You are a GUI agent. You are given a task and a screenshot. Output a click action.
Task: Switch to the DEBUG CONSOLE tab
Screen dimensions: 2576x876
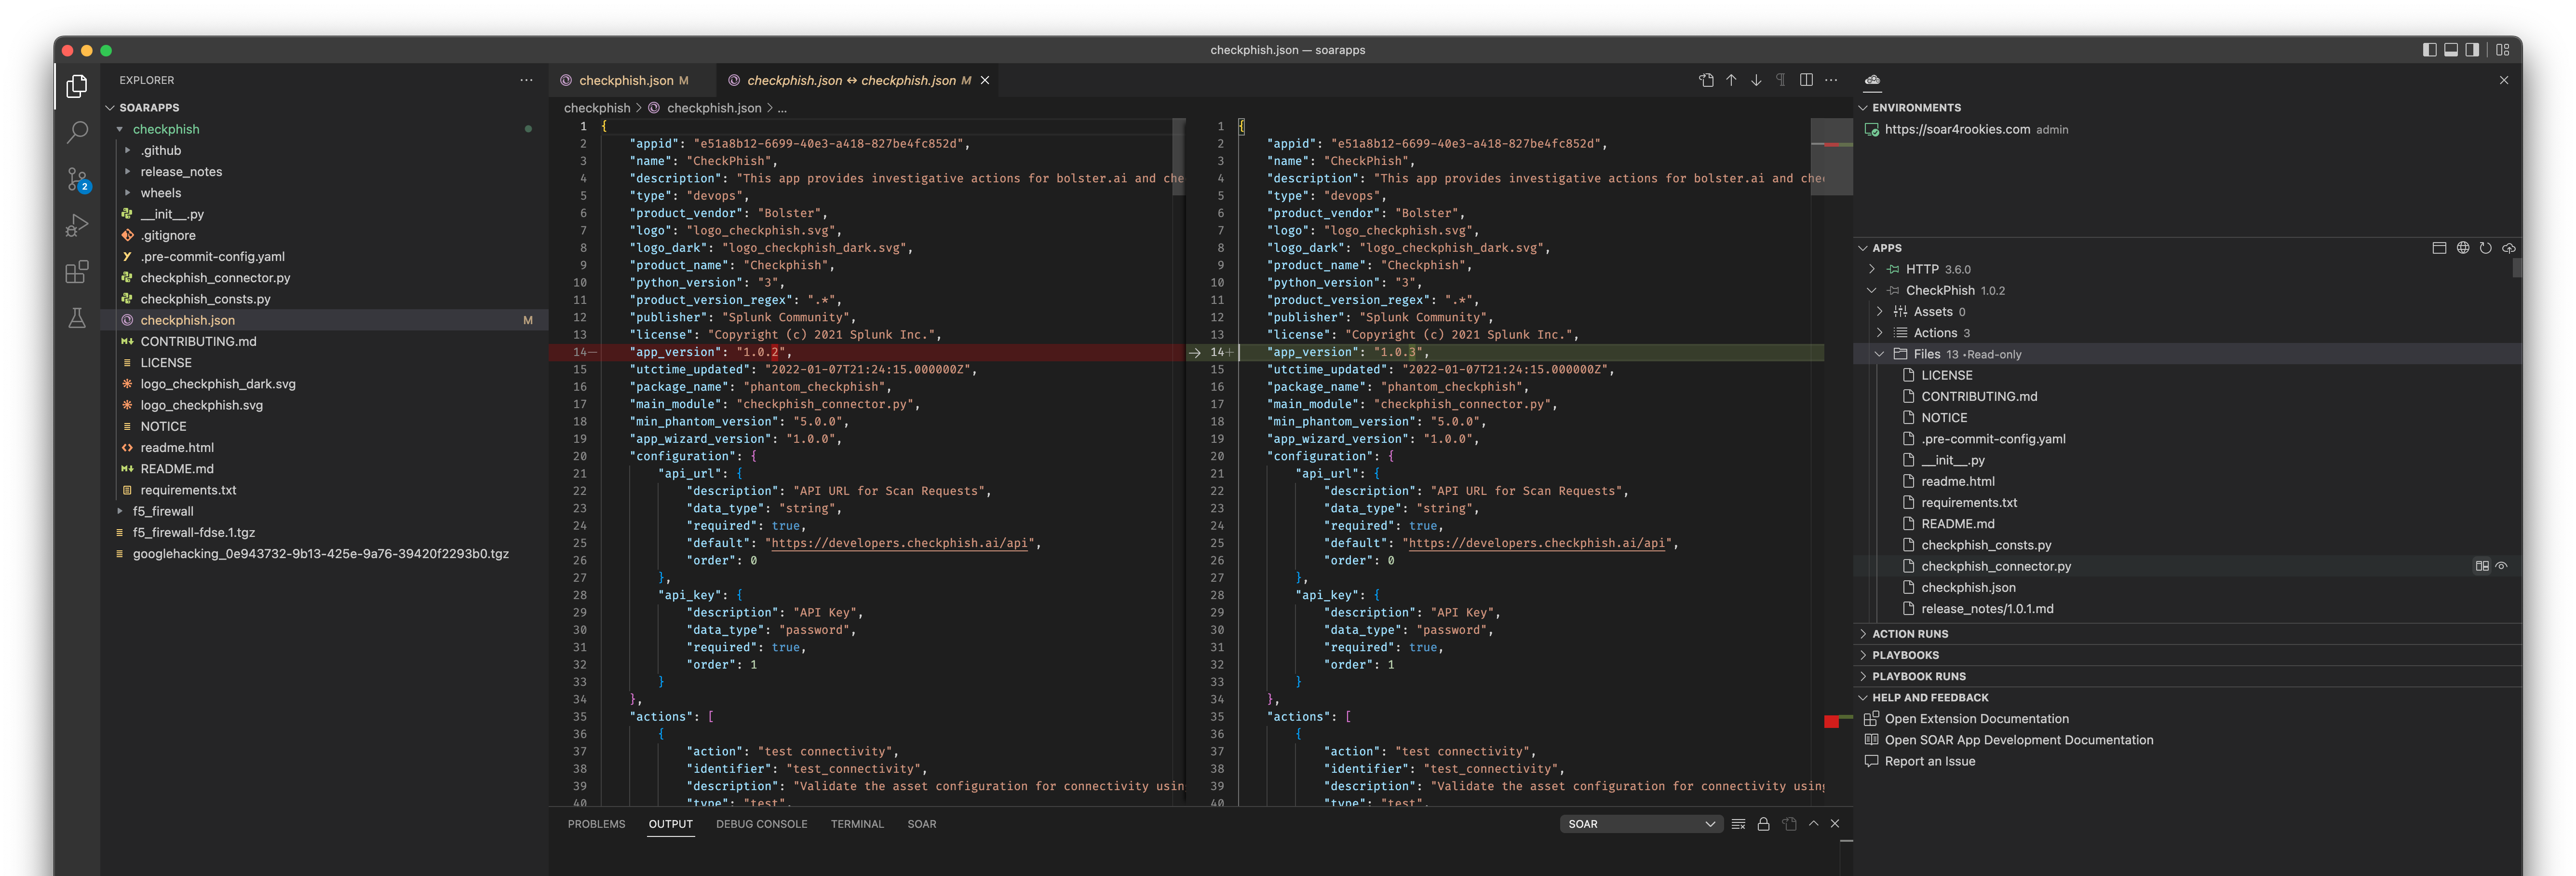[761, 824]
